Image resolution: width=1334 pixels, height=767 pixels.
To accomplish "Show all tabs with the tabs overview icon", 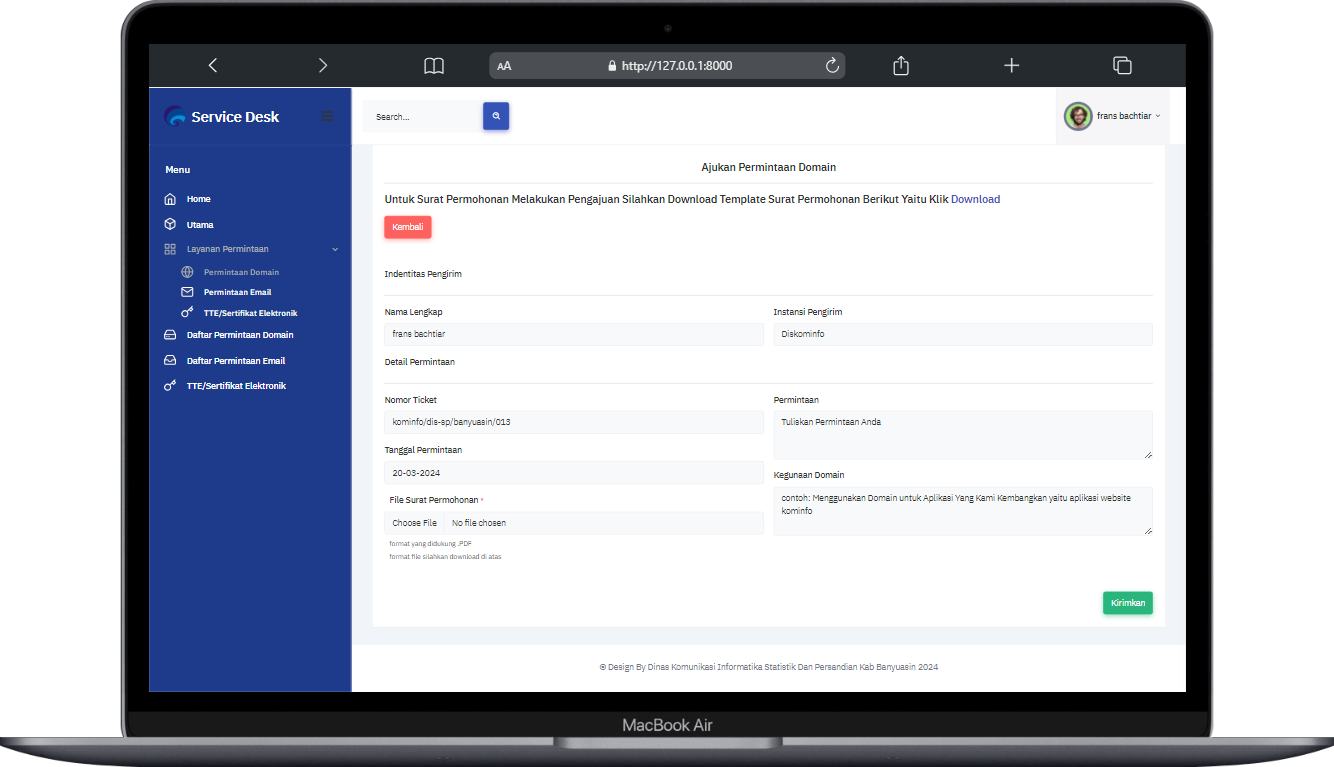I will [1122, 66].
